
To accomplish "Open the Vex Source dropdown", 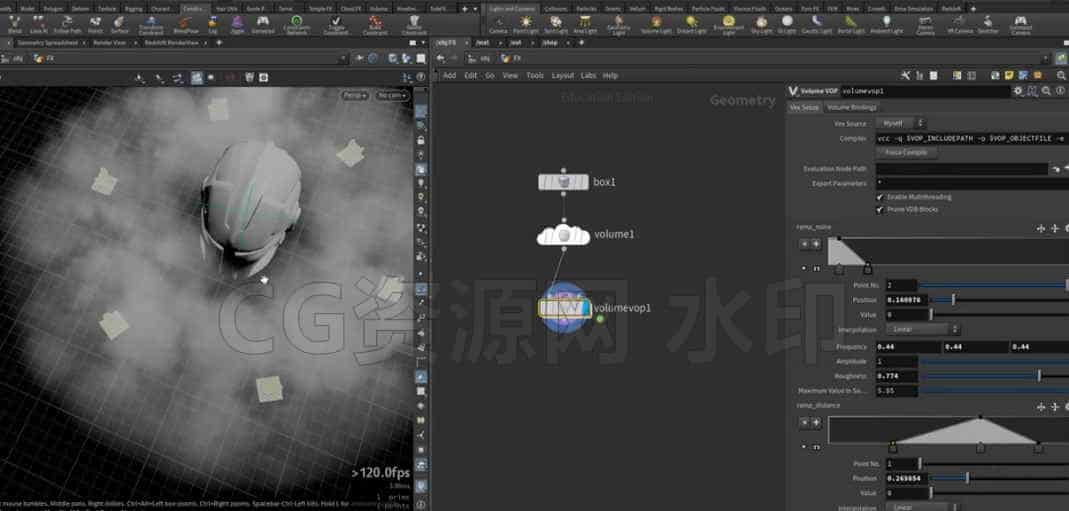I will (901, 123).
